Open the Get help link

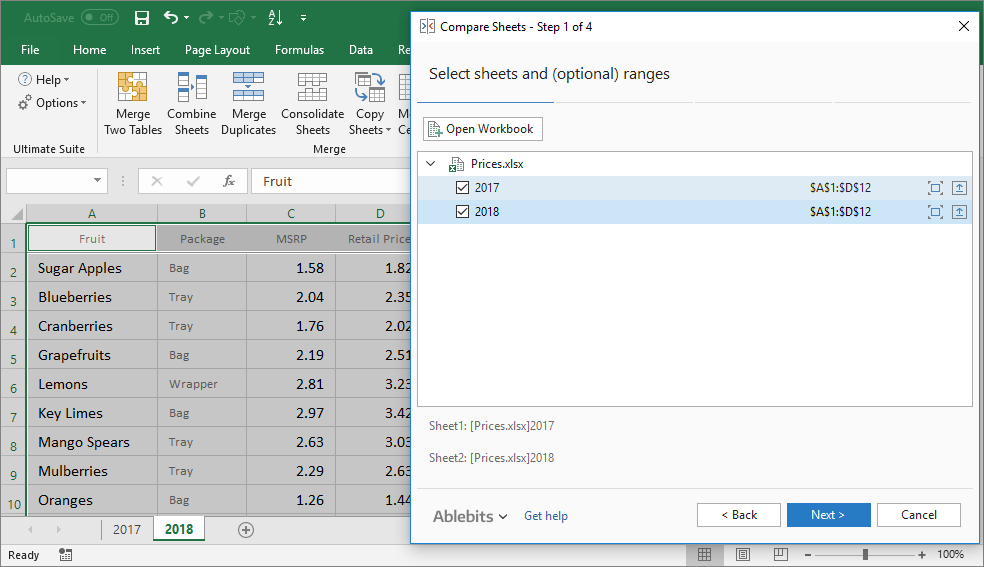click(x=546, y=516)
